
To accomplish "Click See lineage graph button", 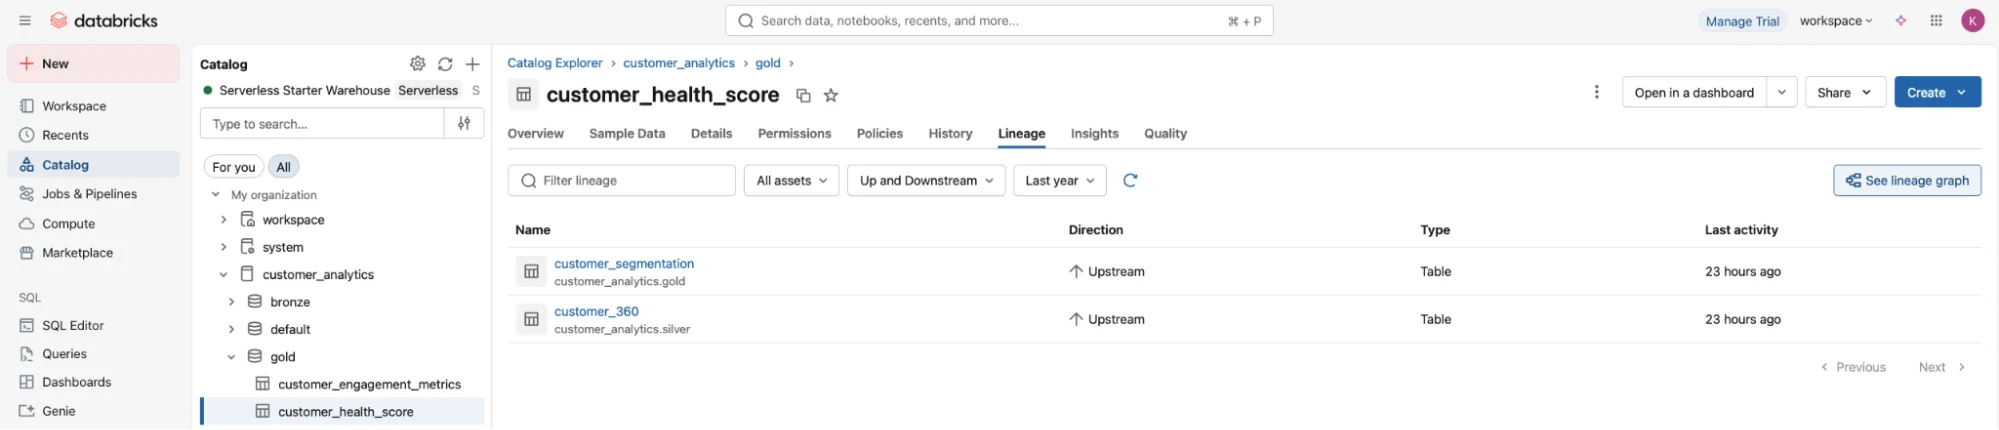I will pyautogui.click(x=1907, y=181).
